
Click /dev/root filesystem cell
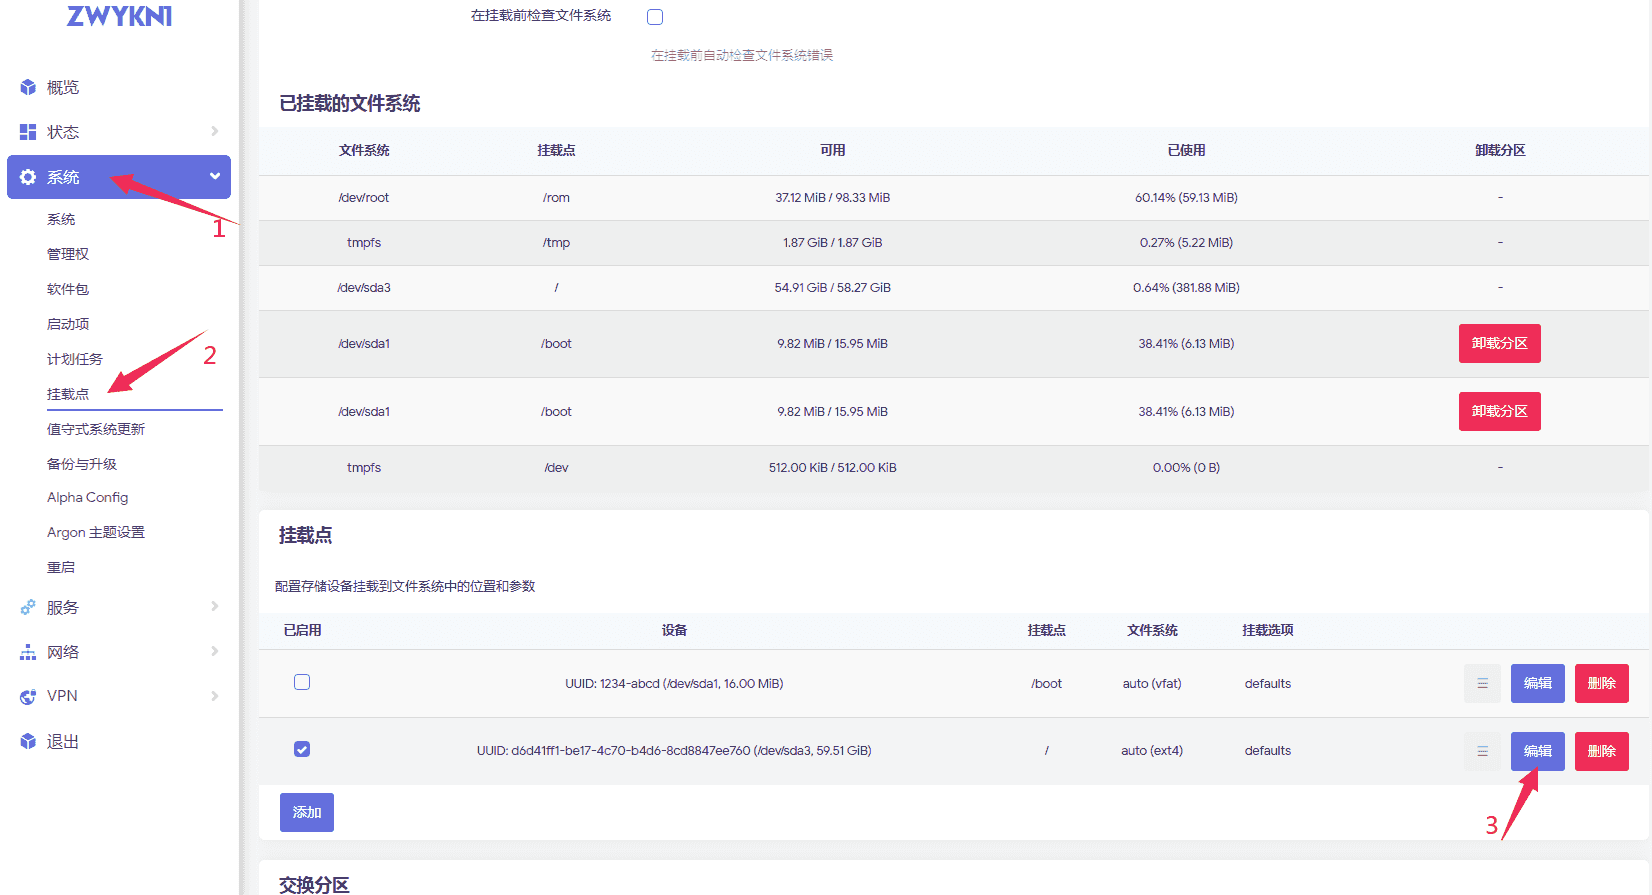(364, 198)
